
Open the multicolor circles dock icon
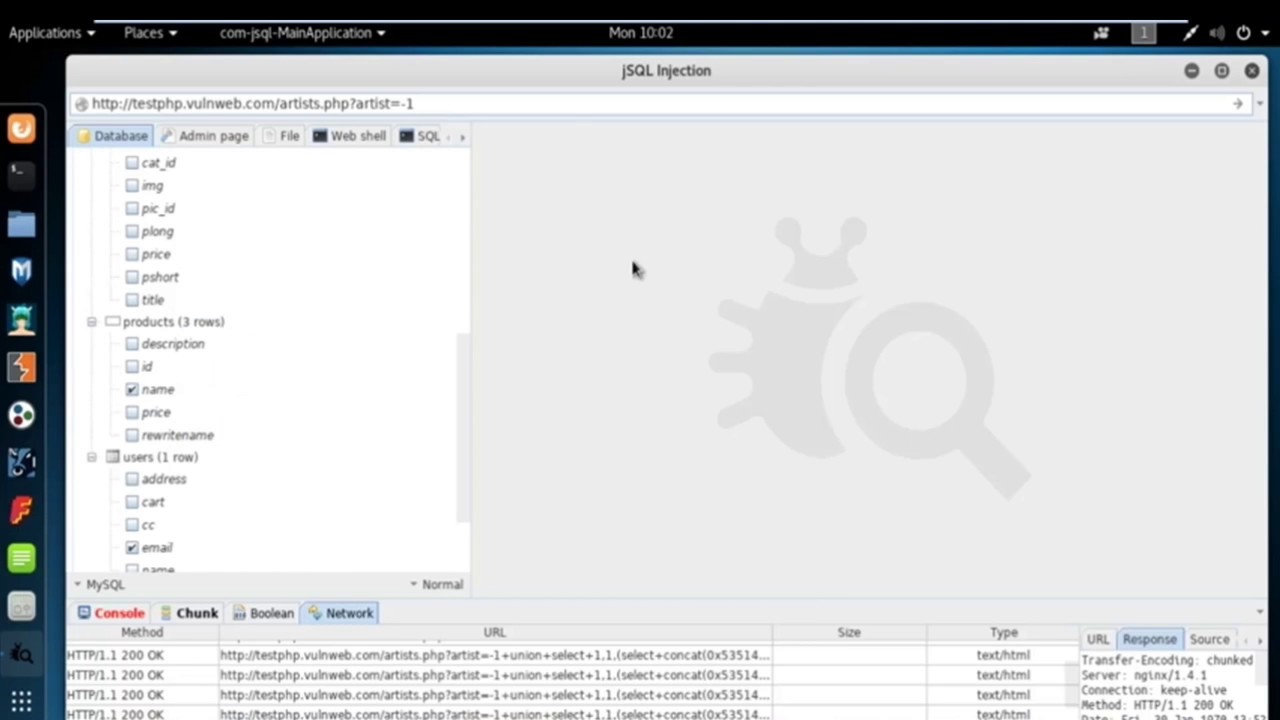pos(21,415)
